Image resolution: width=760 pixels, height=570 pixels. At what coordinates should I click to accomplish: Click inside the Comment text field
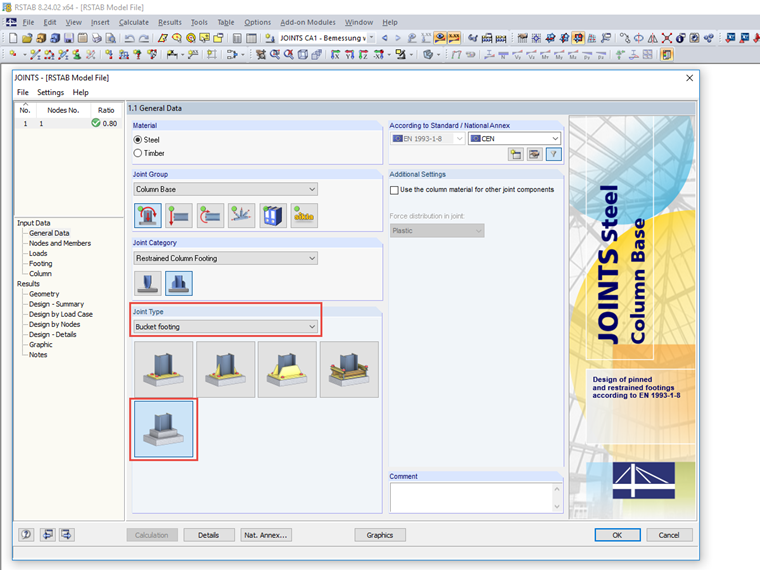(472, 497)
